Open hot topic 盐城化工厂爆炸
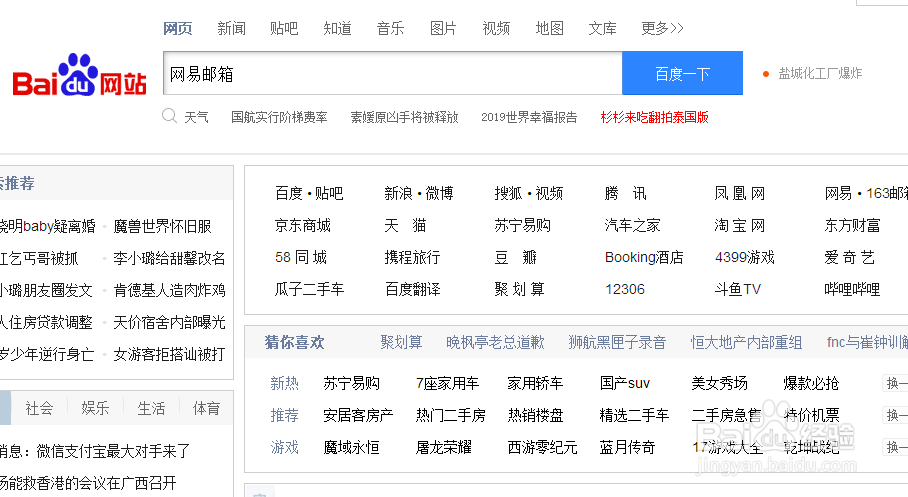The width and height of the screenshot is (908, 497). tap(820, 73)
